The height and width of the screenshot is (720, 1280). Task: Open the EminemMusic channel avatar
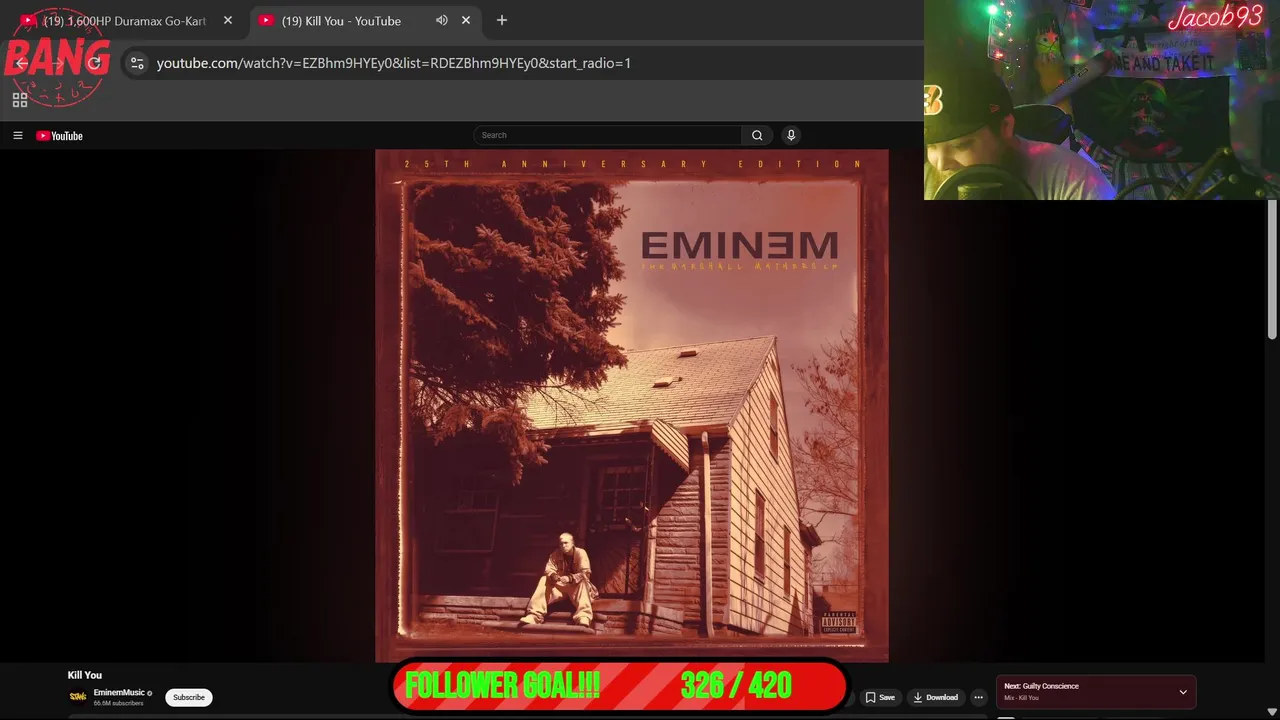point(78,697)
